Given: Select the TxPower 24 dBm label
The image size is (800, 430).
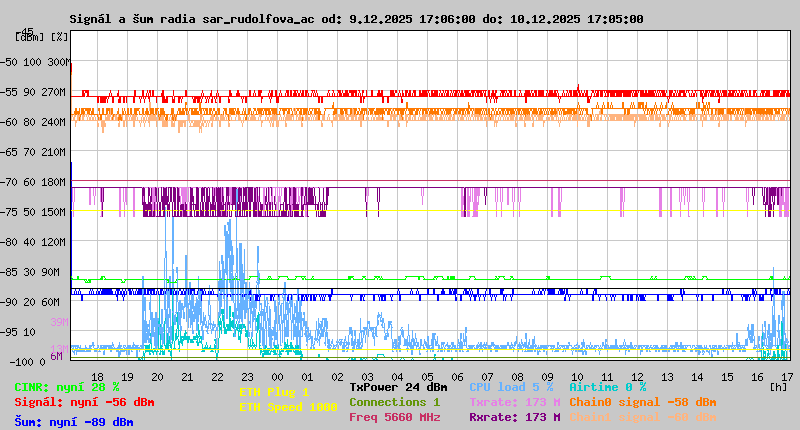Looking at the screenshot, I should click(398, 387).
